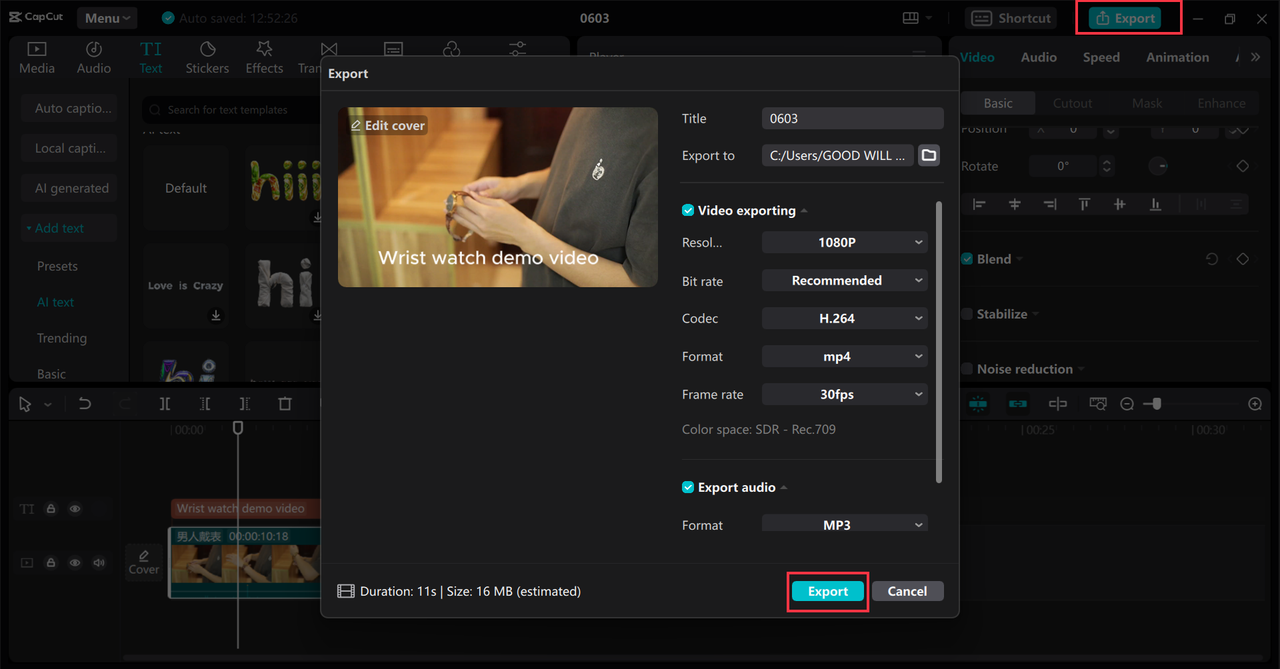Open the Shortcut keyboard panel
1280x669 pixels.
1011,18
